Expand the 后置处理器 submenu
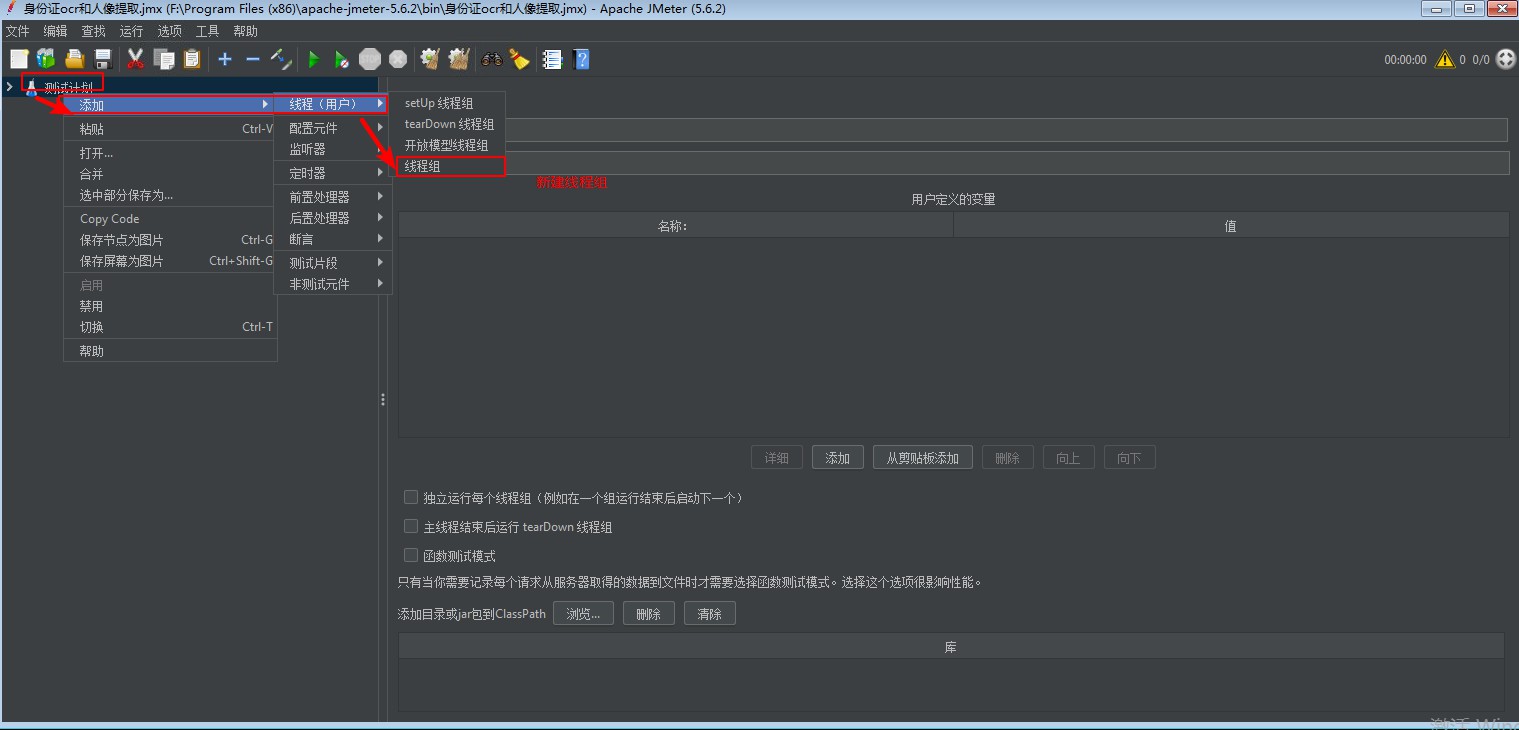This screenshot has width=1519, height=730. [x=332, y=218]
